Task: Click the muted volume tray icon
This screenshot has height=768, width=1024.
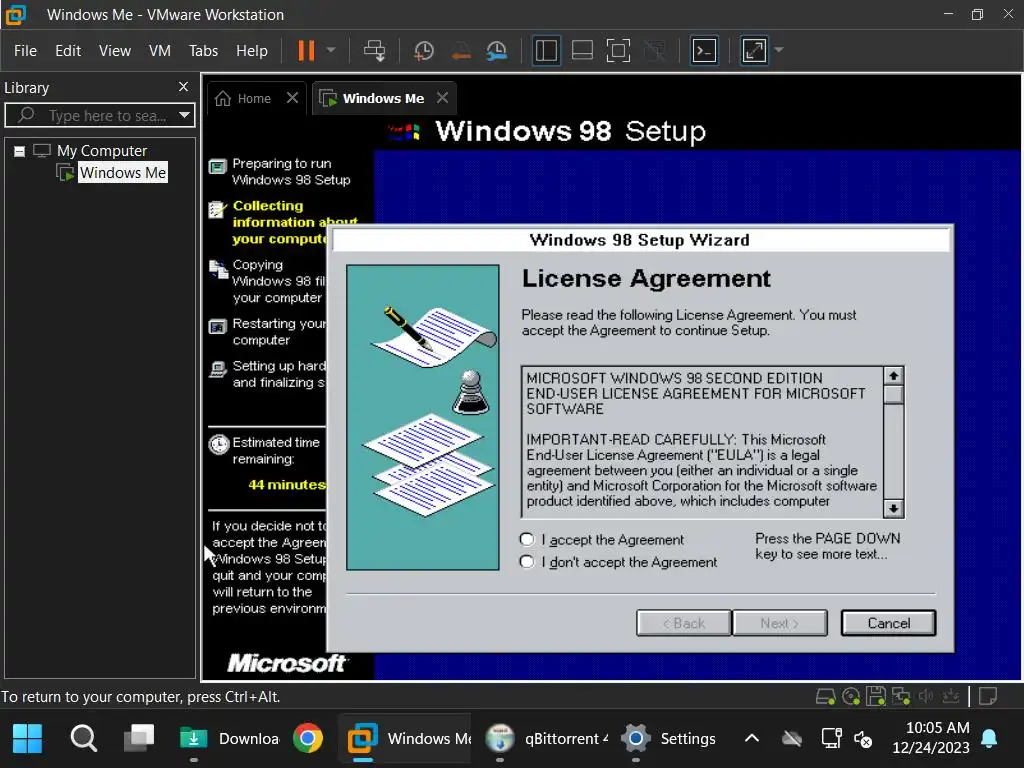Action: click(863, 739)
